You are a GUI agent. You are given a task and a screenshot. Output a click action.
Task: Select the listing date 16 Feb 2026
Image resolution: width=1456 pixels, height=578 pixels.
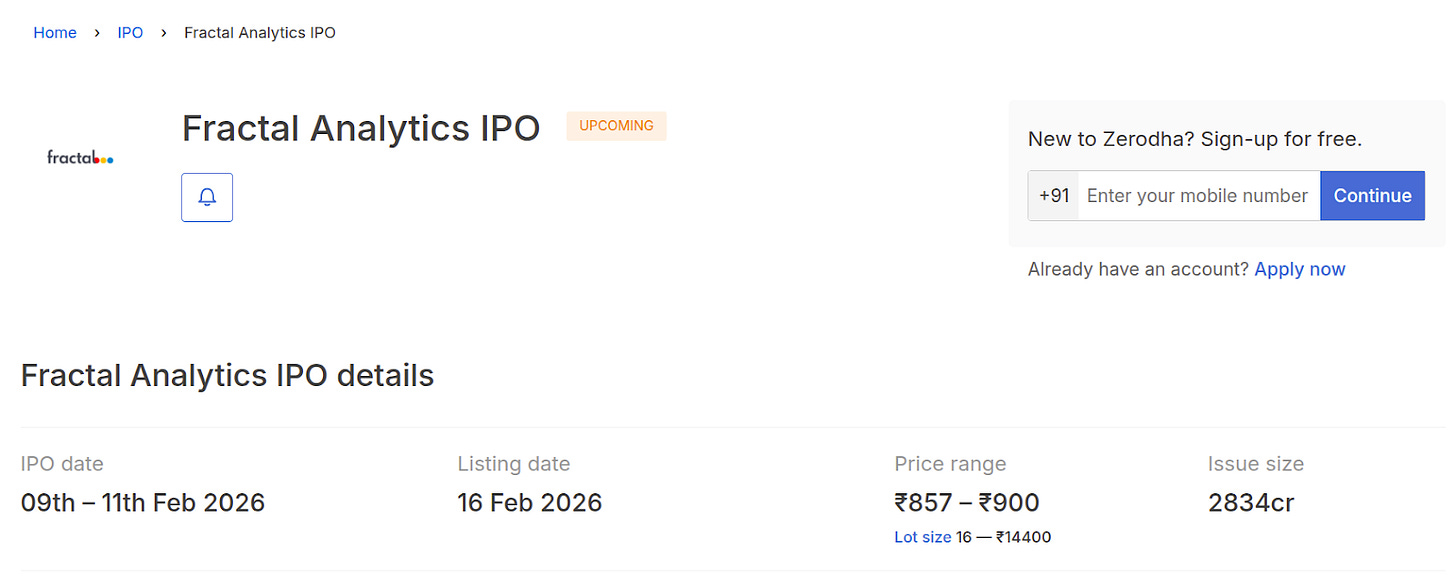(530, 502)
